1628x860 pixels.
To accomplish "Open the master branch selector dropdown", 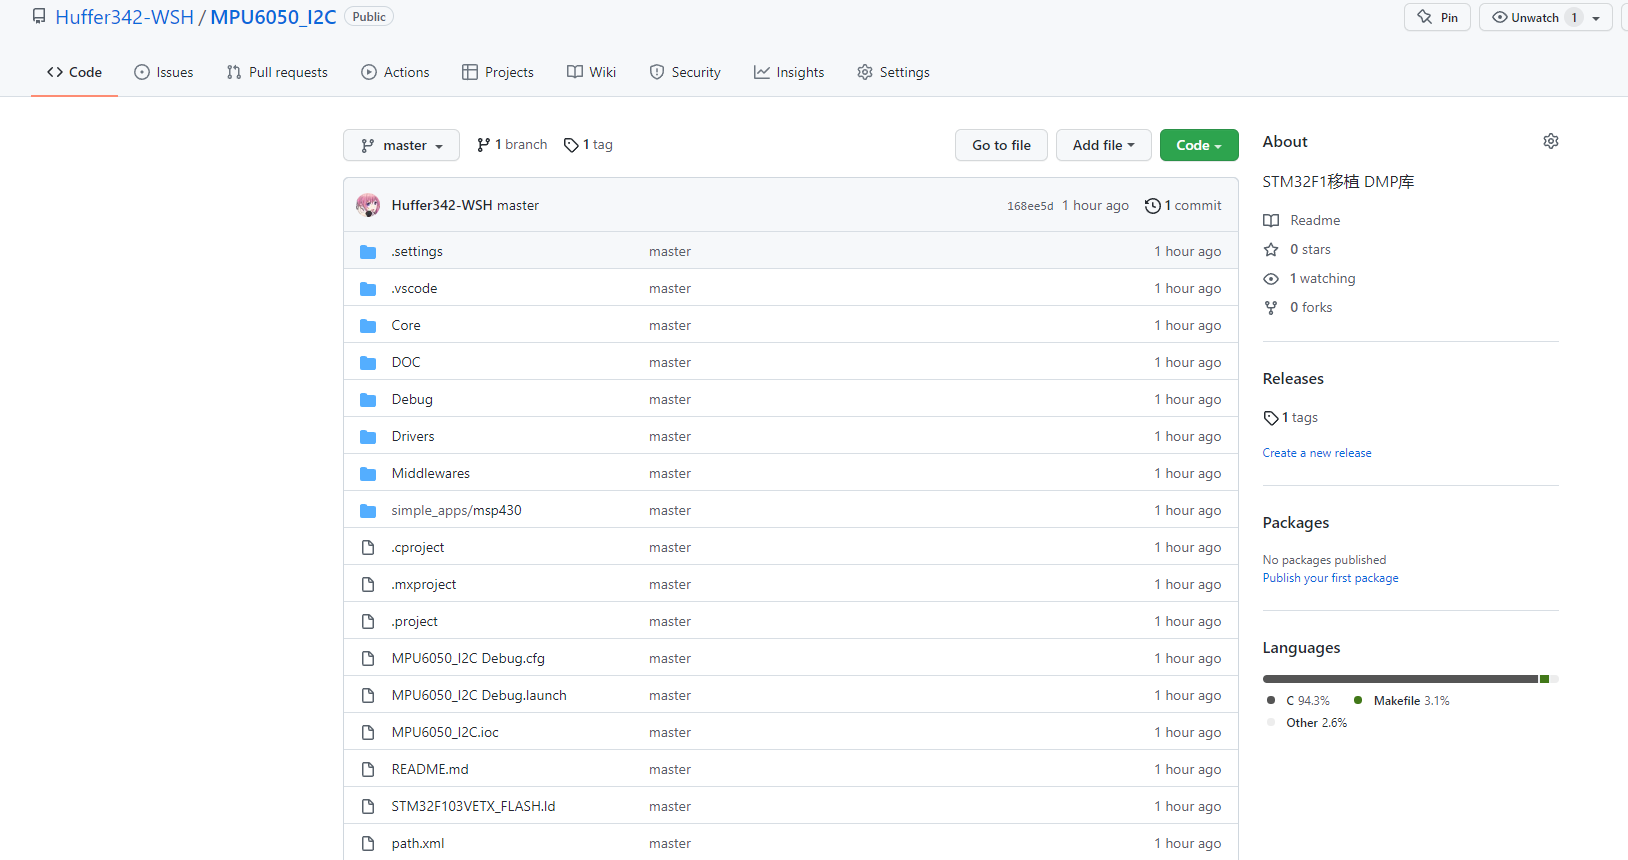I will 401,145.
